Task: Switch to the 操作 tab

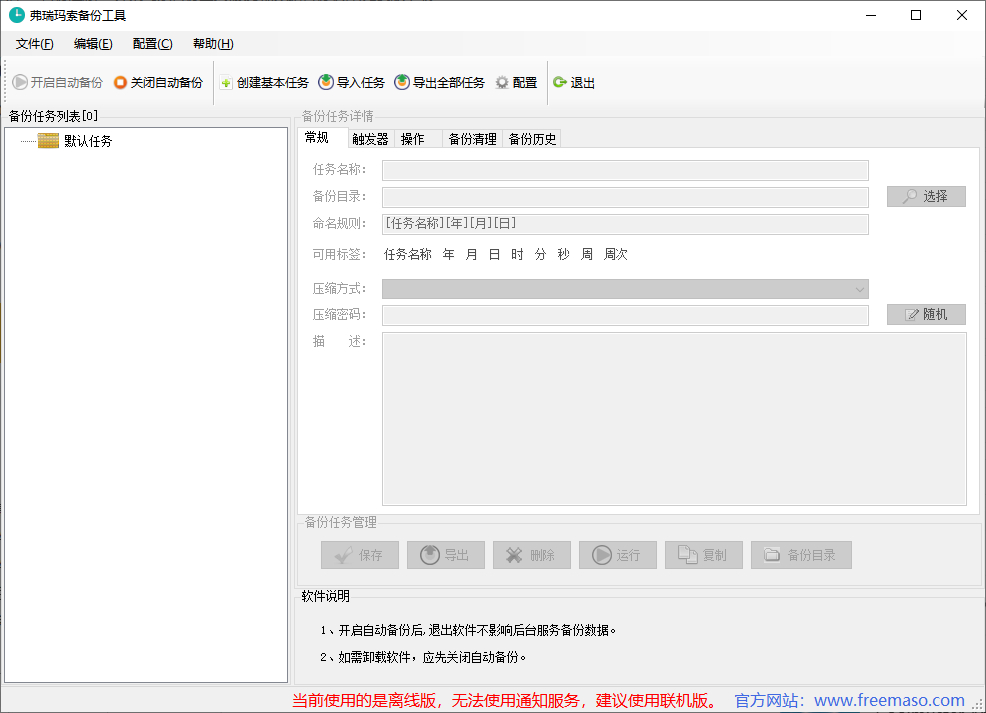Action: [418, 139]
